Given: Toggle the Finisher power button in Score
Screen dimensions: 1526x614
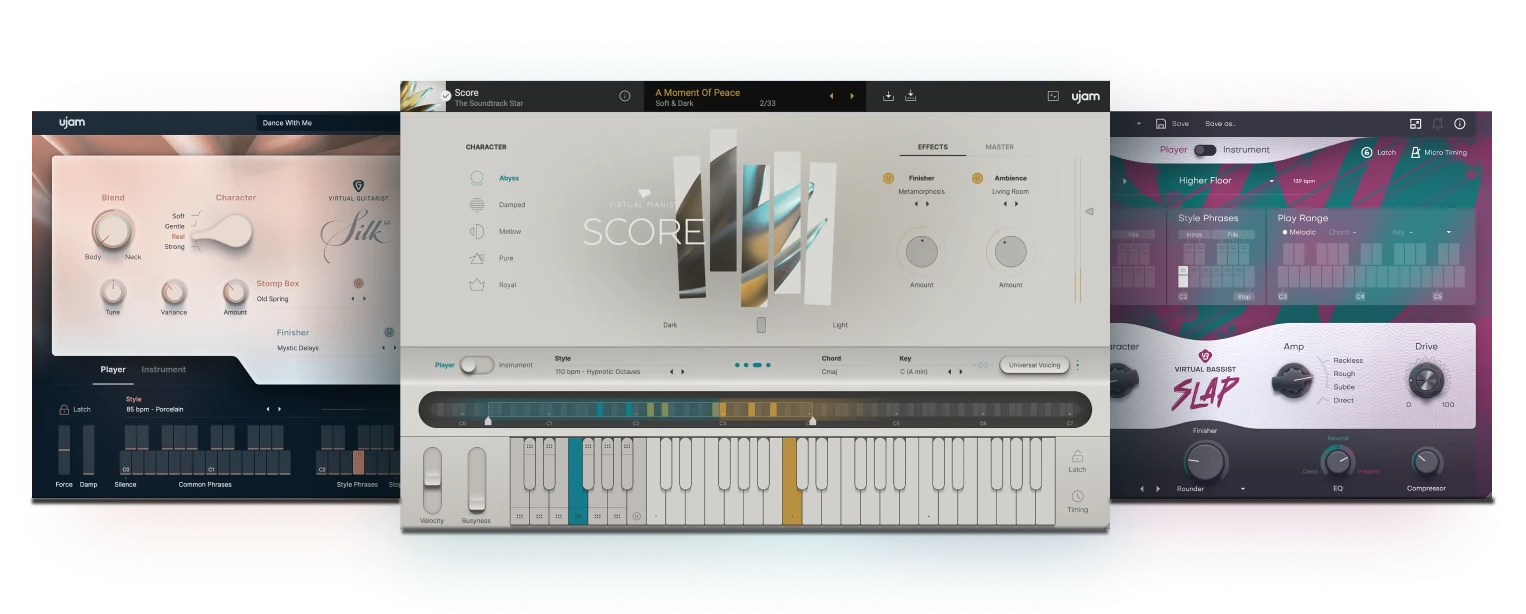Looking at the screenshot, I should pos(887,178).
